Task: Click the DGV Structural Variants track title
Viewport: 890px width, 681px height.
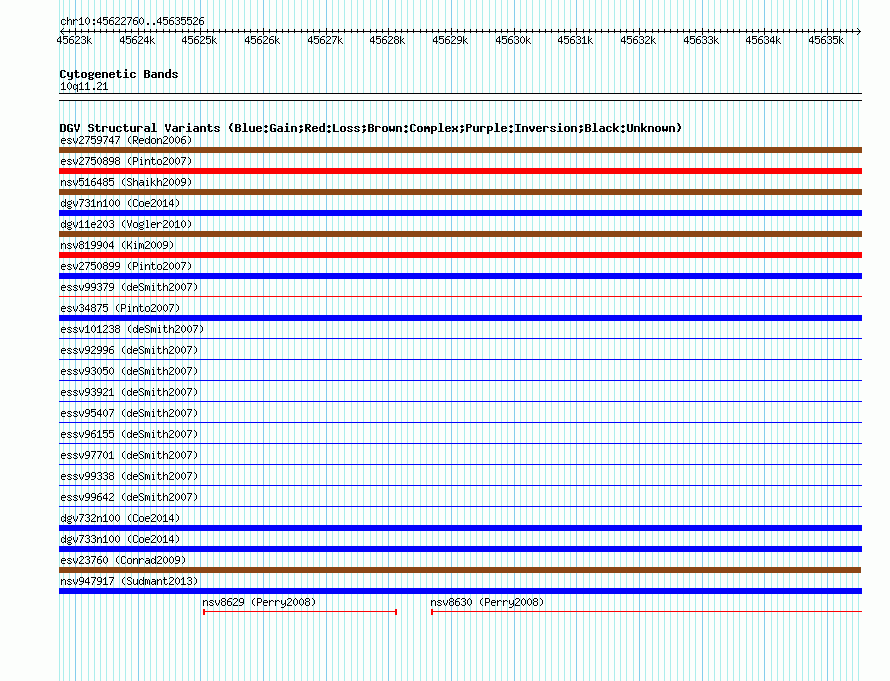Action: (371, 128)
